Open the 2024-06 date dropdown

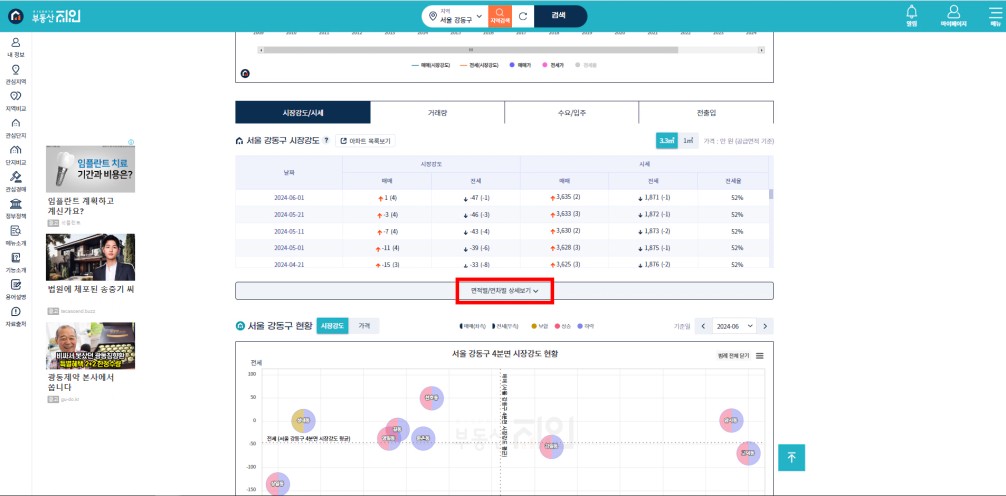coord(734,326)
